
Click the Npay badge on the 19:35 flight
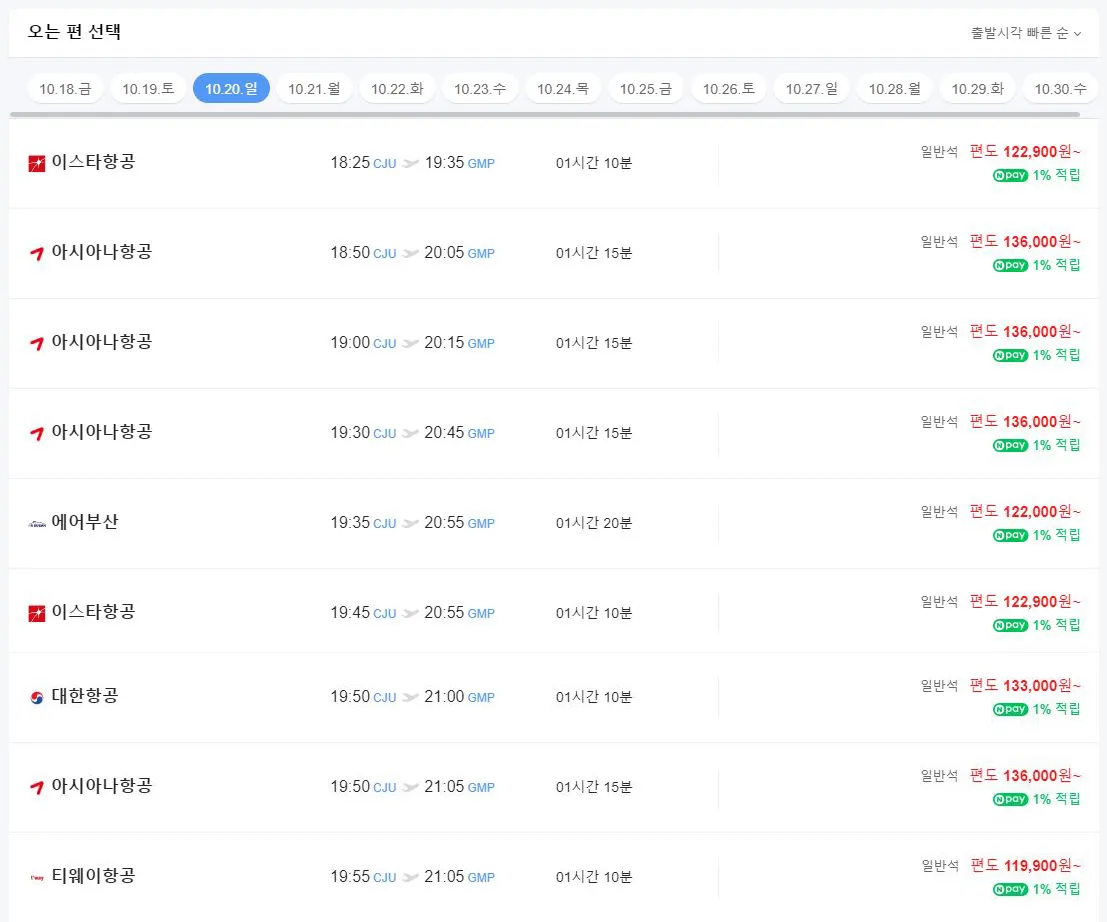tap(1010, 535)
